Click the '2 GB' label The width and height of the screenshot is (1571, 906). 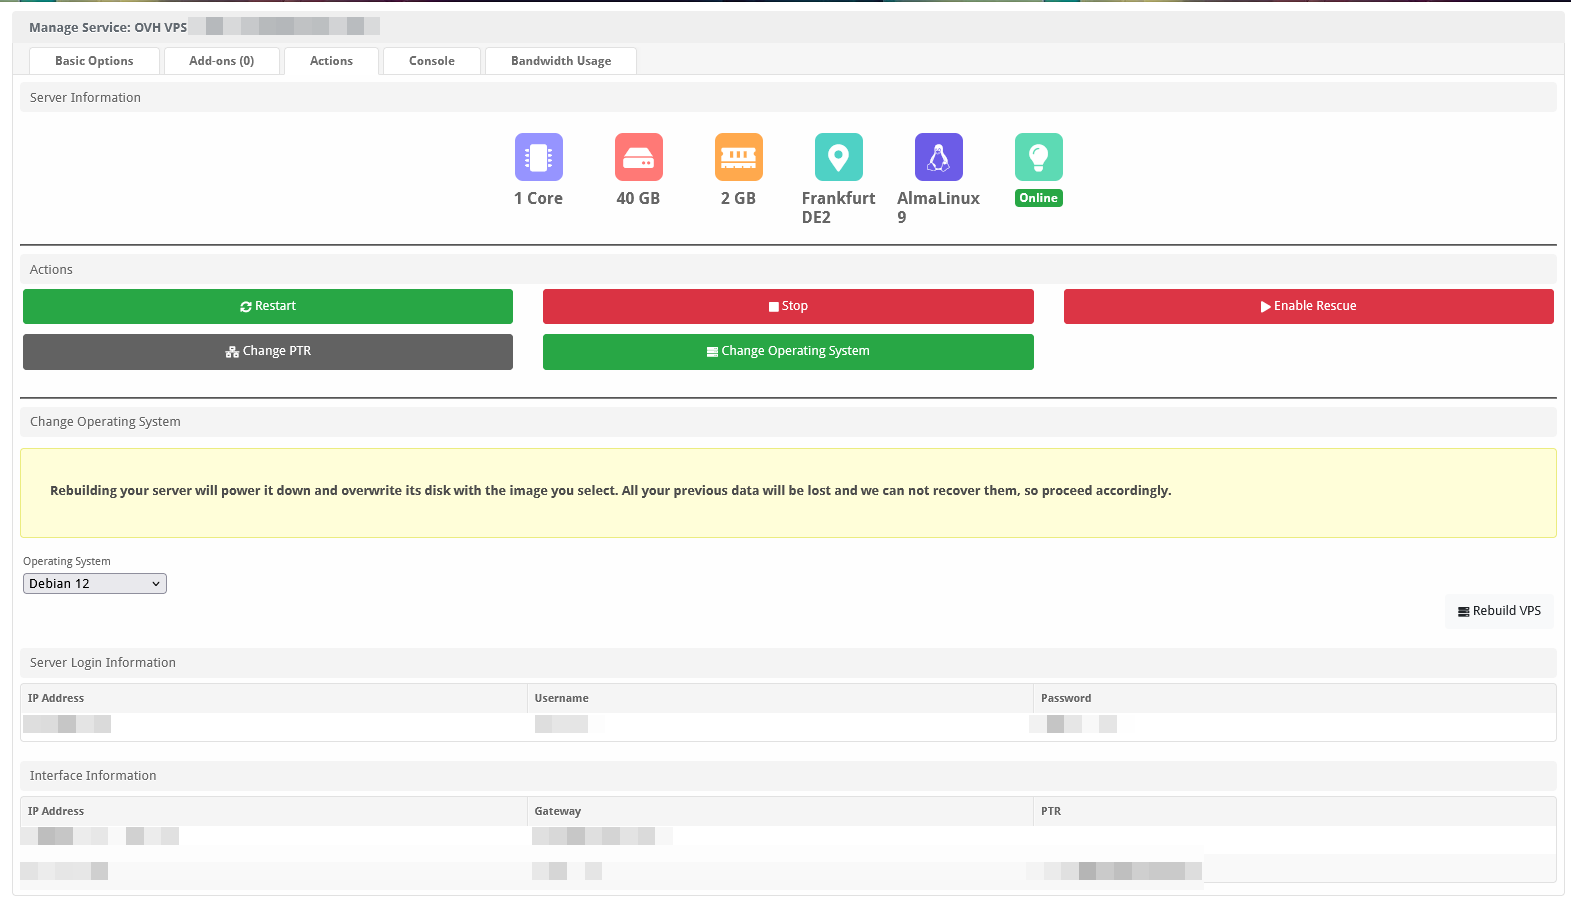coord(738,198)
